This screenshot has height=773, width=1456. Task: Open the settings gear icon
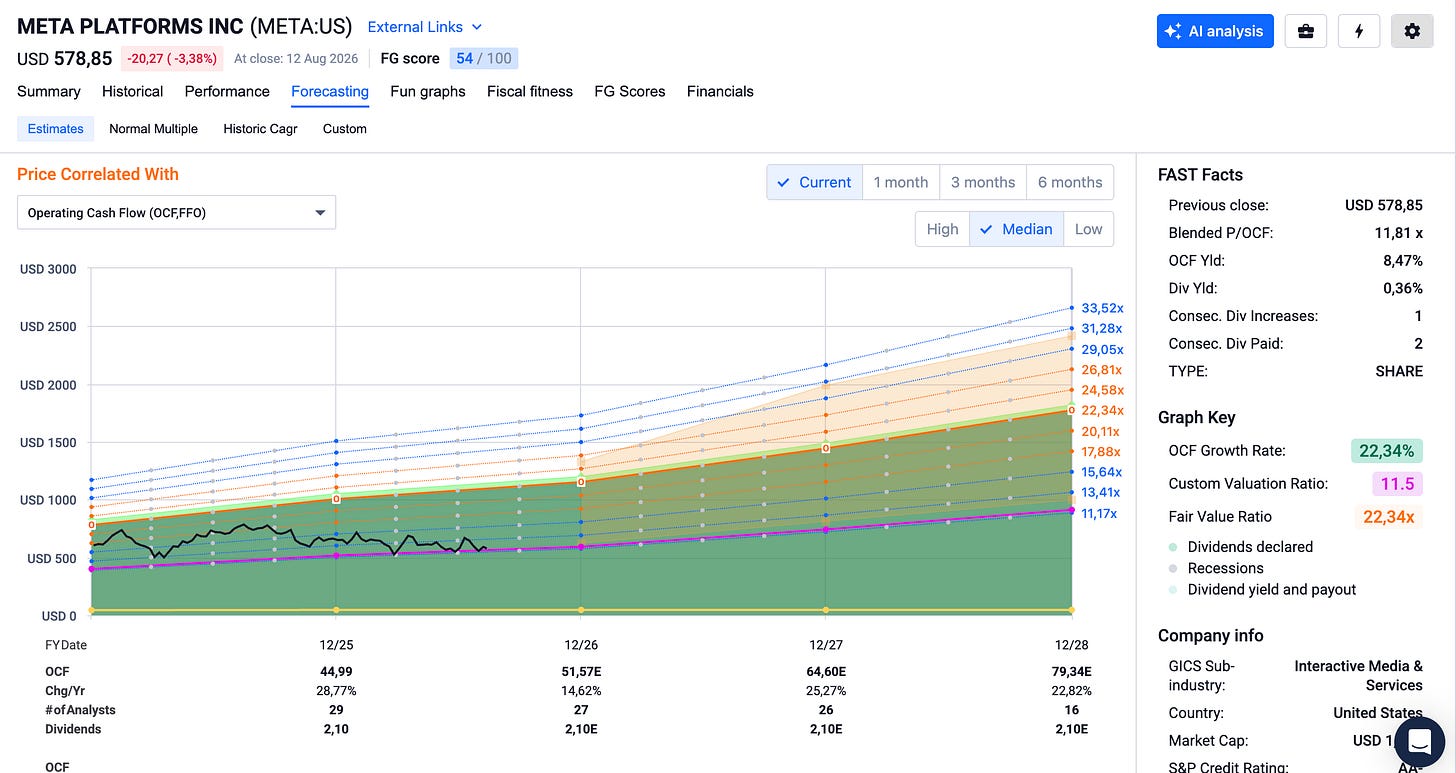click(x=1412, y=31)
